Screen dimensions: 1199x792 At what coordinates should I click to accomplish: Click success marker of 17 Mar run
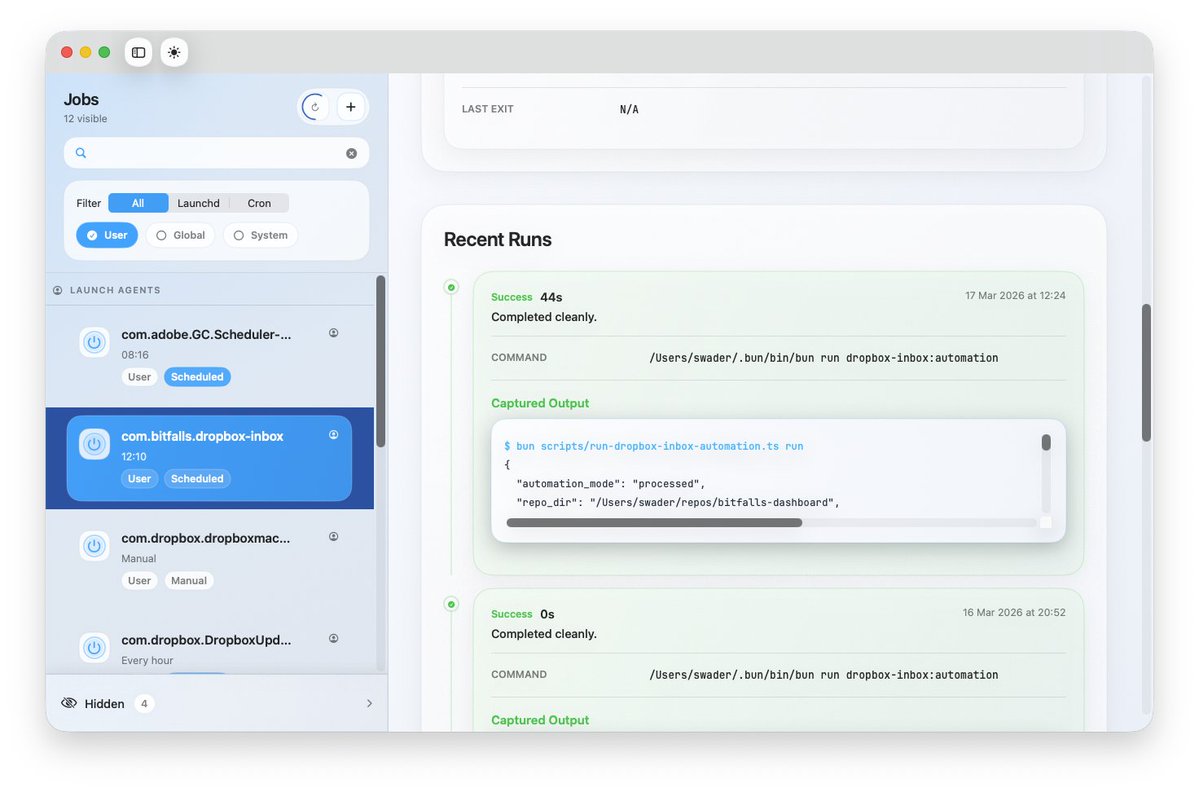point(451,287)
